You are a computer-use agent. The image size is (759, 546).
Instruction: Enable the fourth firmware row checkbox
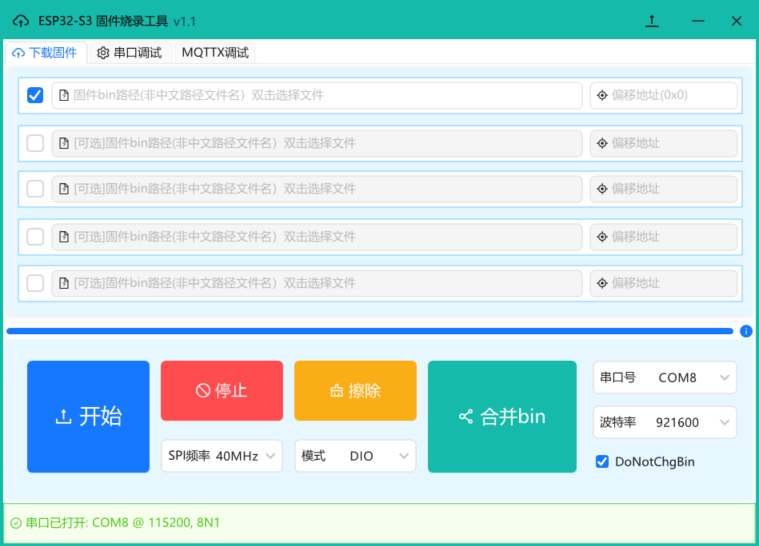(x=35, y=237)
